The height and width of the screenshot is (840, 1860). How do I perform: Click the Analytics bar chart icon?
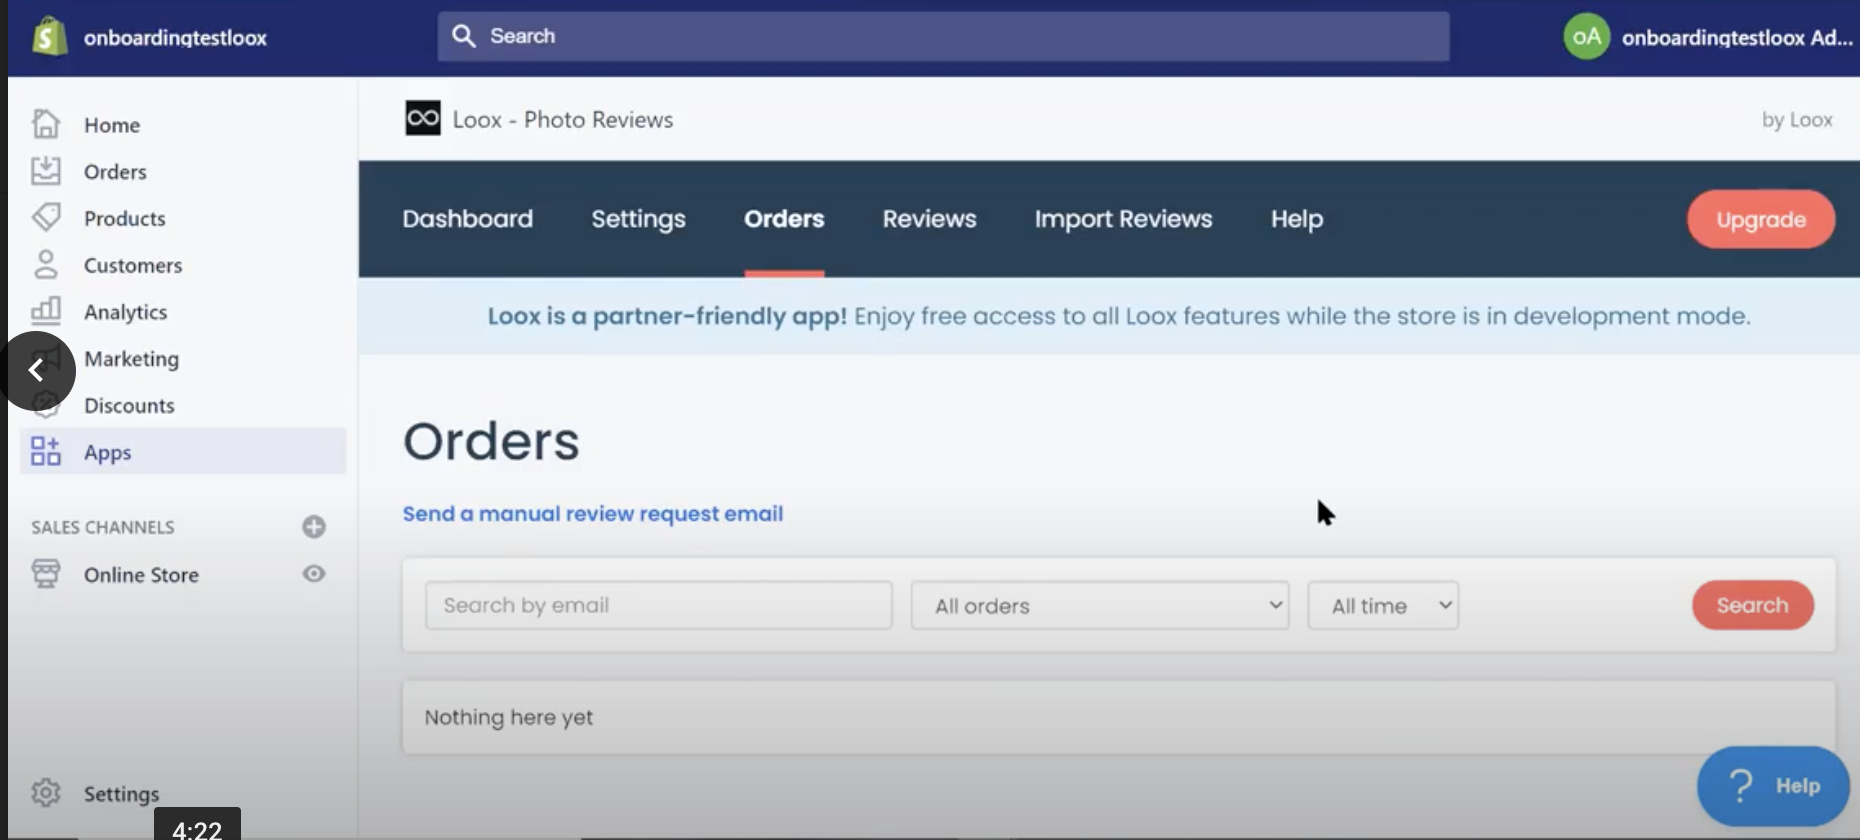tap(46, 311)
